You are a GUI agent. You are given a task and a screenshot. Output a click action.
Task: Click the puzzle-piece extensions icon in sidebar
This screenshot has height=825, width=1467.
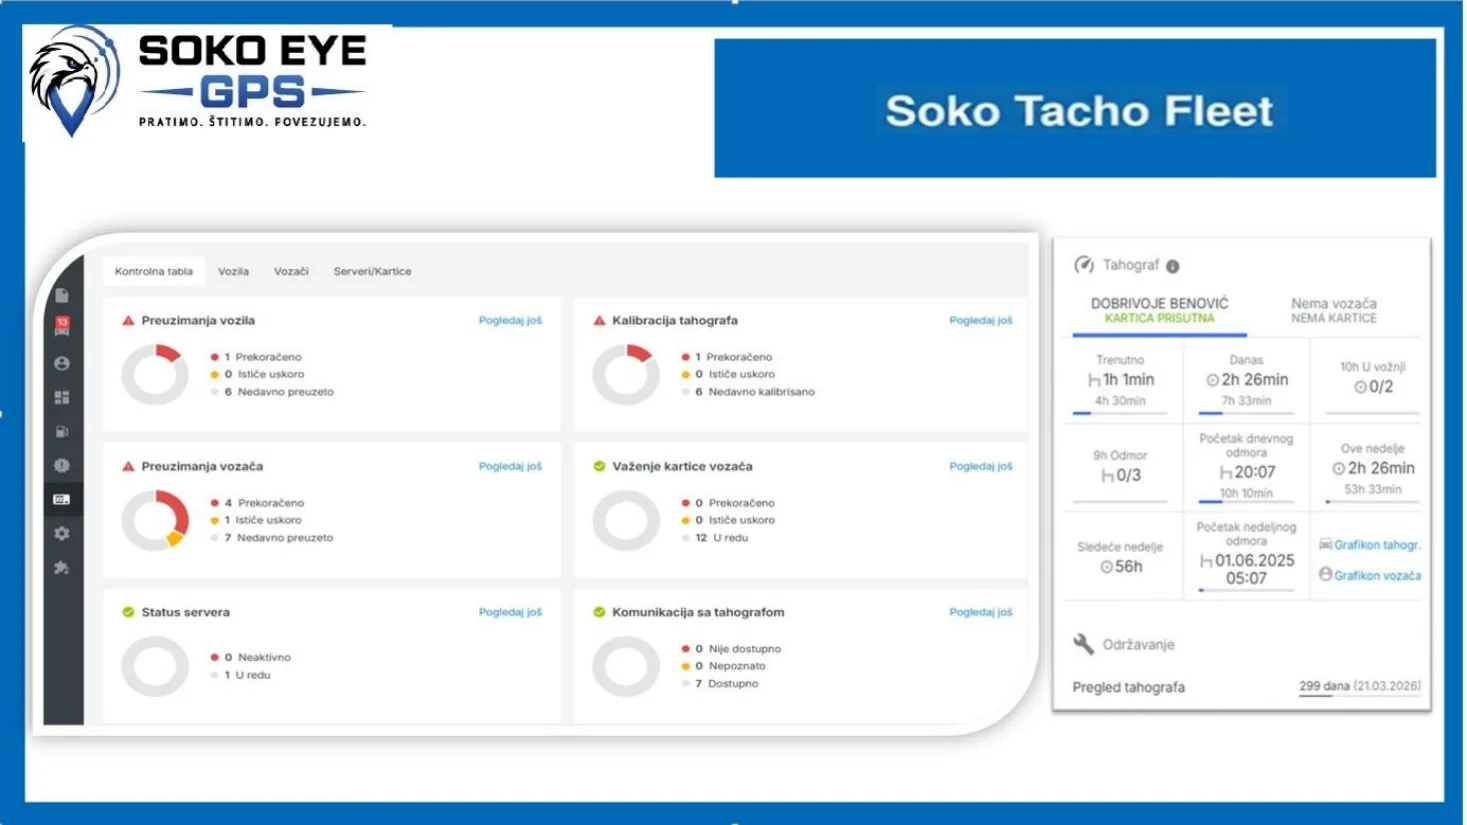pos(62,567)
